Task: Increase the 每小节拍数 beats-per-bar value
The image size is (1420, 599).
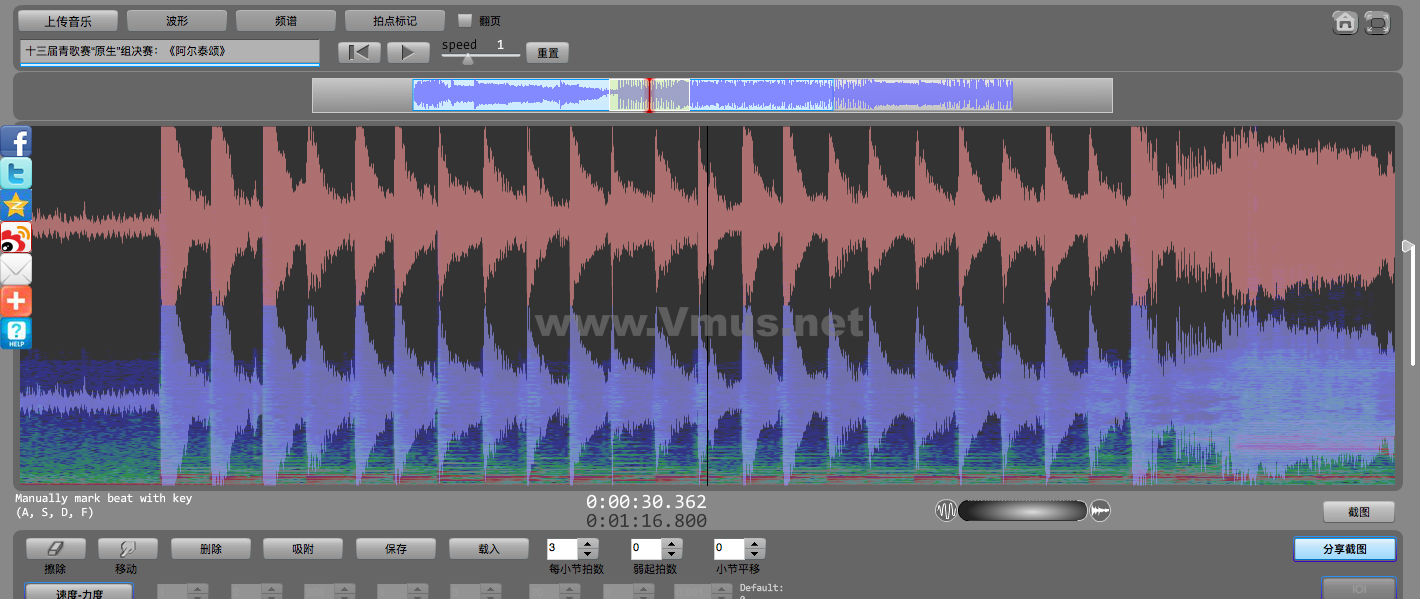Action: coord(588,544)
